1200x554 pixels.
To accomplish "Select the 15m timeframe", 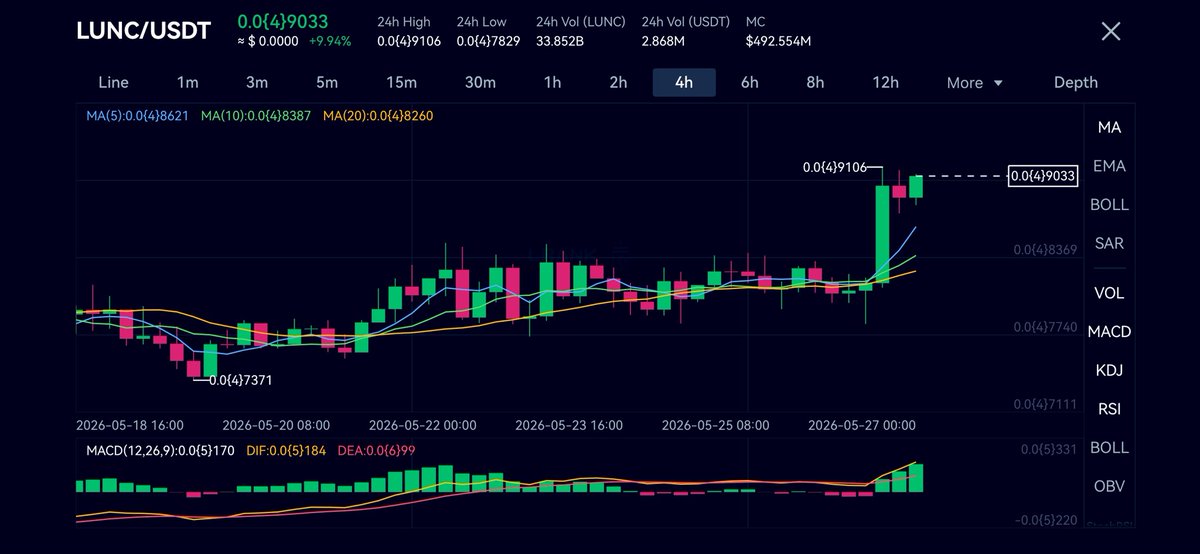I will (x=401, y=83).
